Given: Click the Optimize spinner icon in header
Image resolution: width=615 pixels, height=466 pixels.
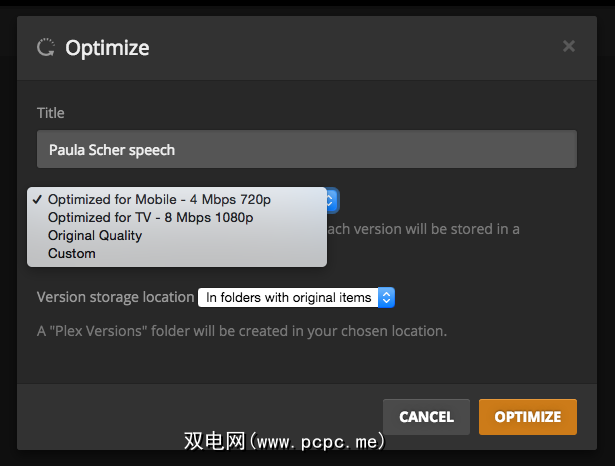Looking at the screenshot, I should point(45,46).
